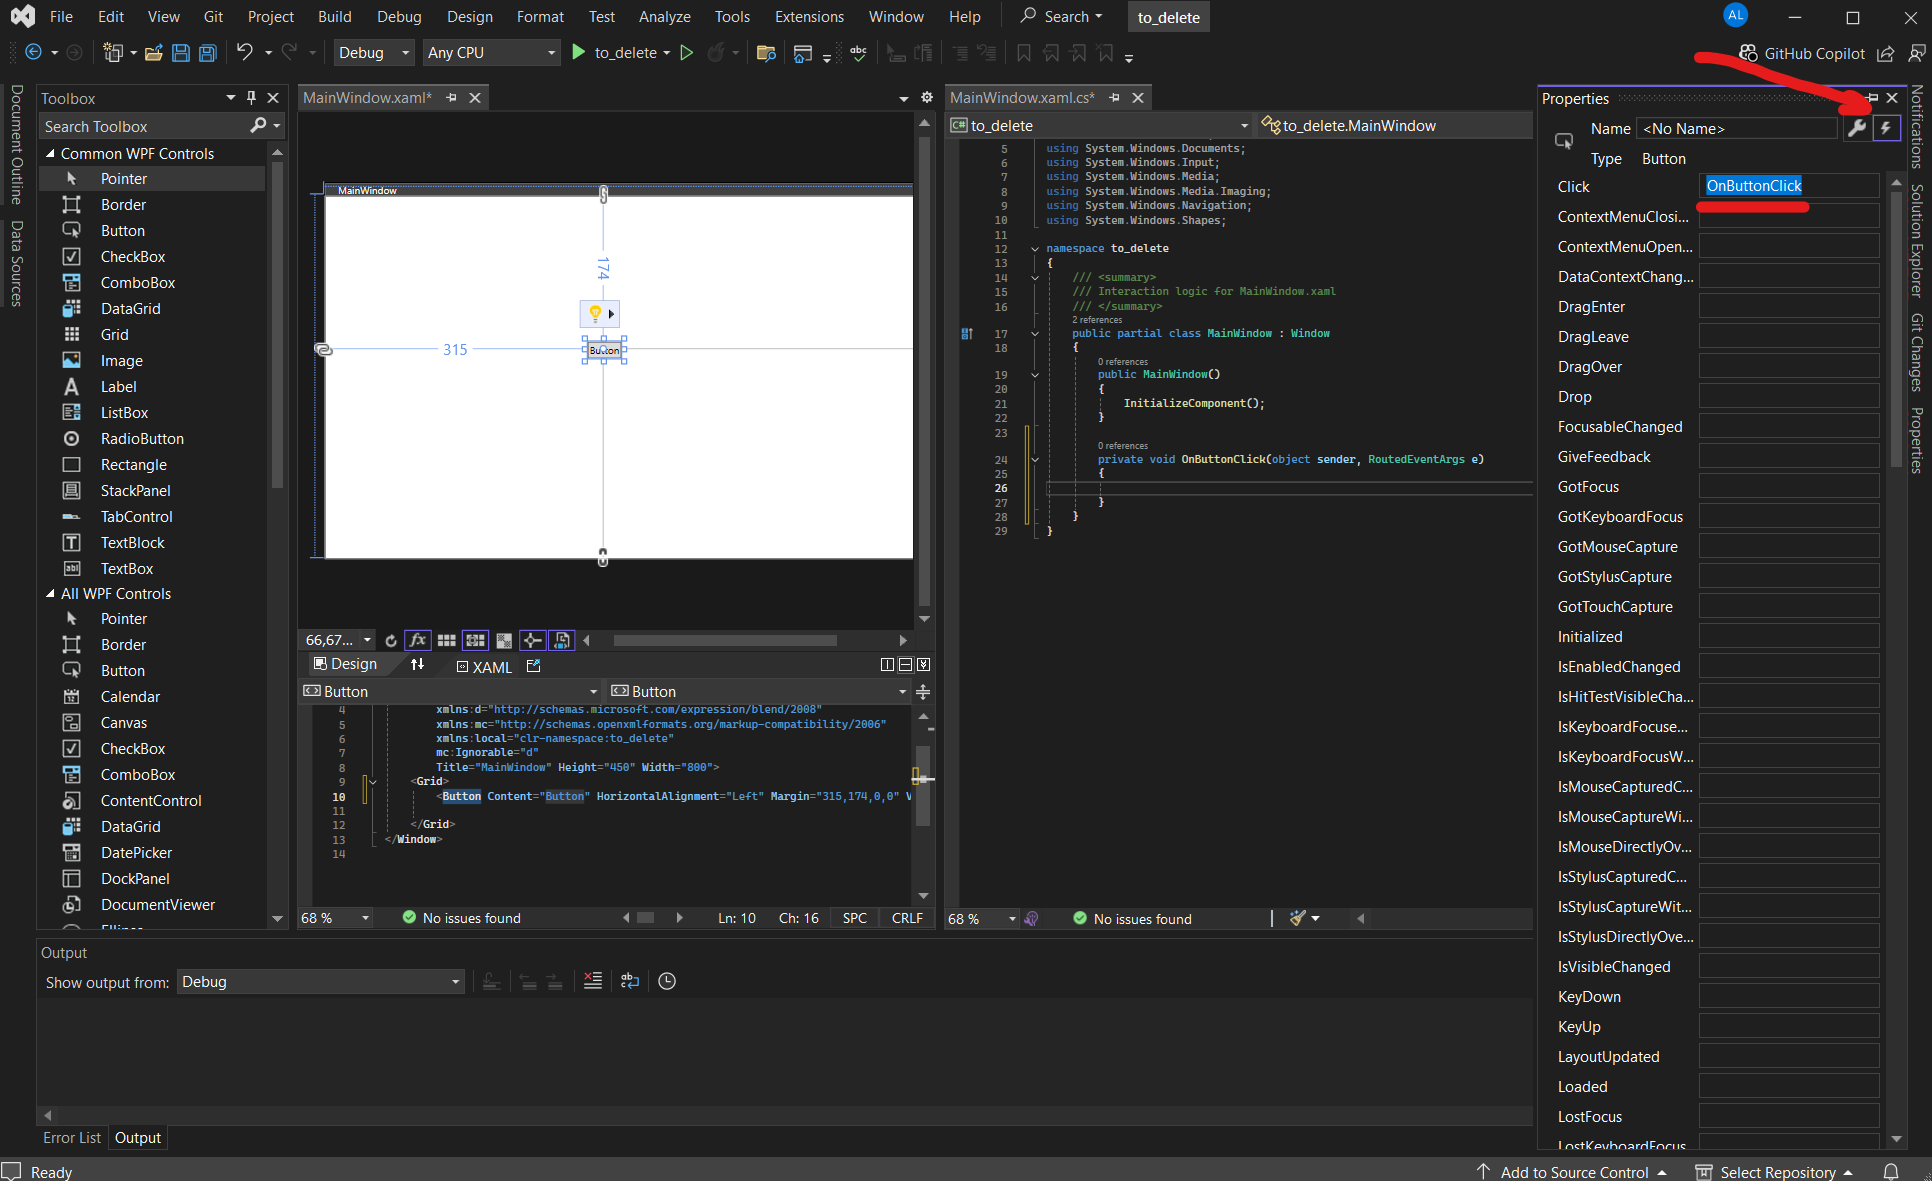Open the Extensions menu

[x=808, y=17]
